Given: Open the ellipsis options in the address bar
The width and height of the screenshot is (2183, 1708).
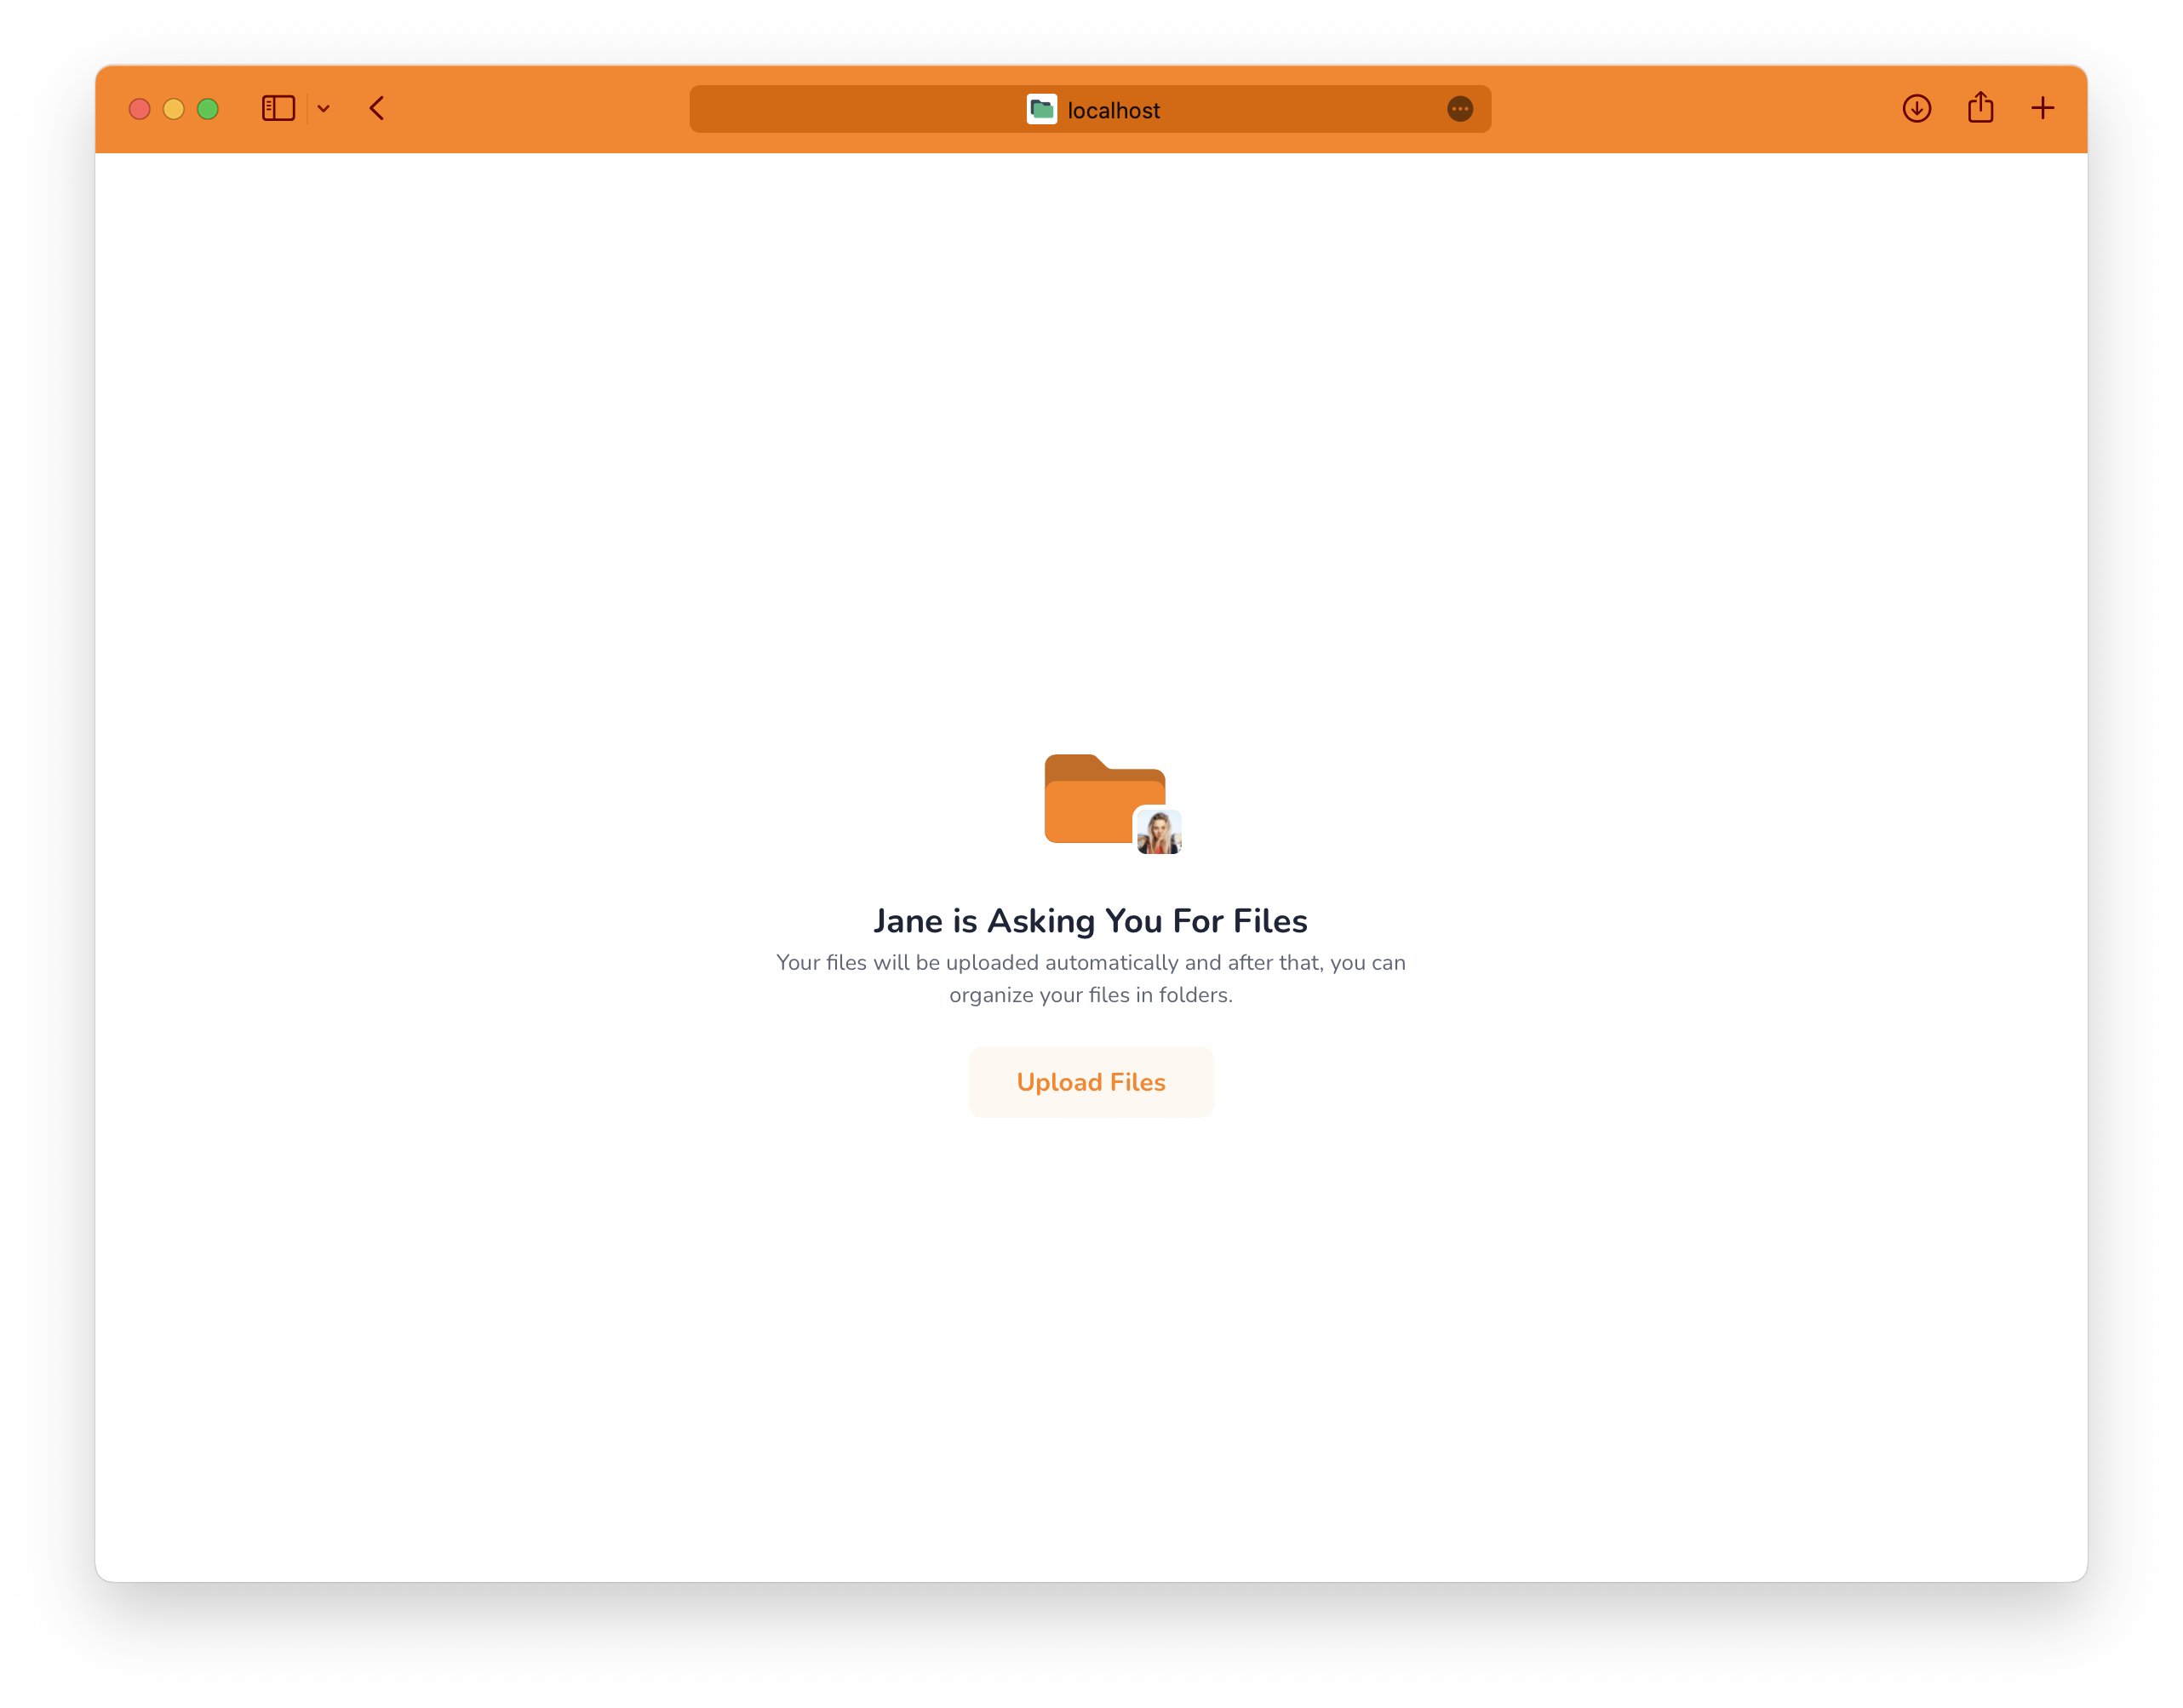Looking at the screenshot, I should [x=1460, y=109].
